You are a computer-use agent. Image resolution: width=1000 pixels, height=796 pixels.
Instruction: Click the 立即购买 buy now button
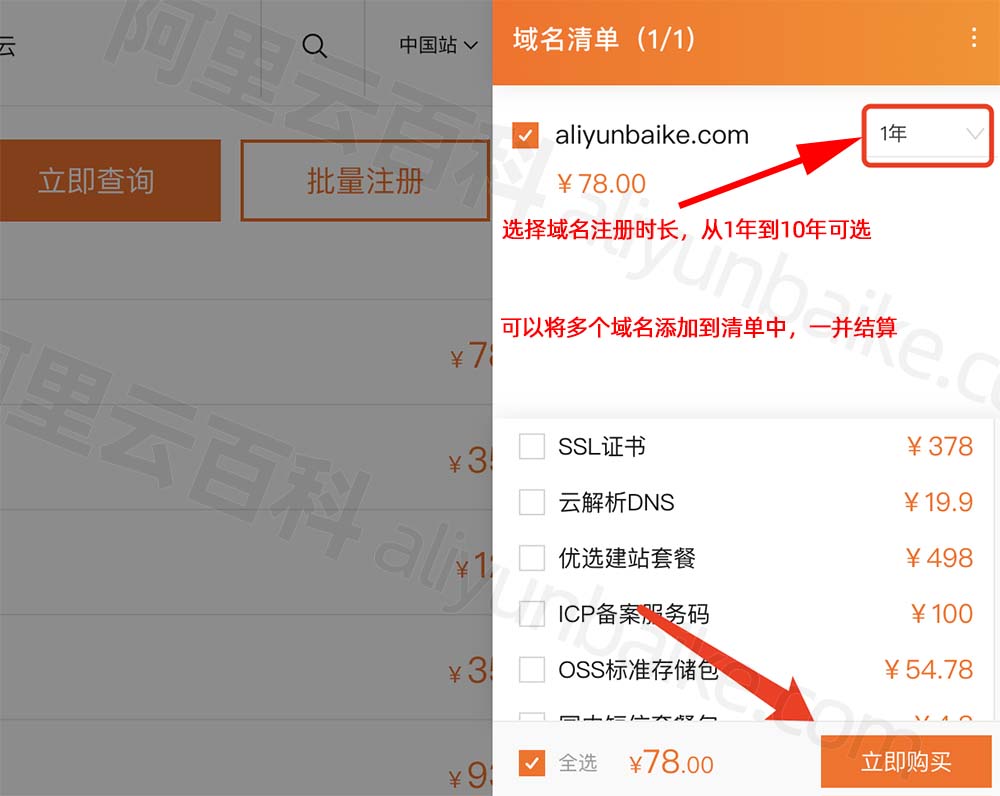[906, 762]
